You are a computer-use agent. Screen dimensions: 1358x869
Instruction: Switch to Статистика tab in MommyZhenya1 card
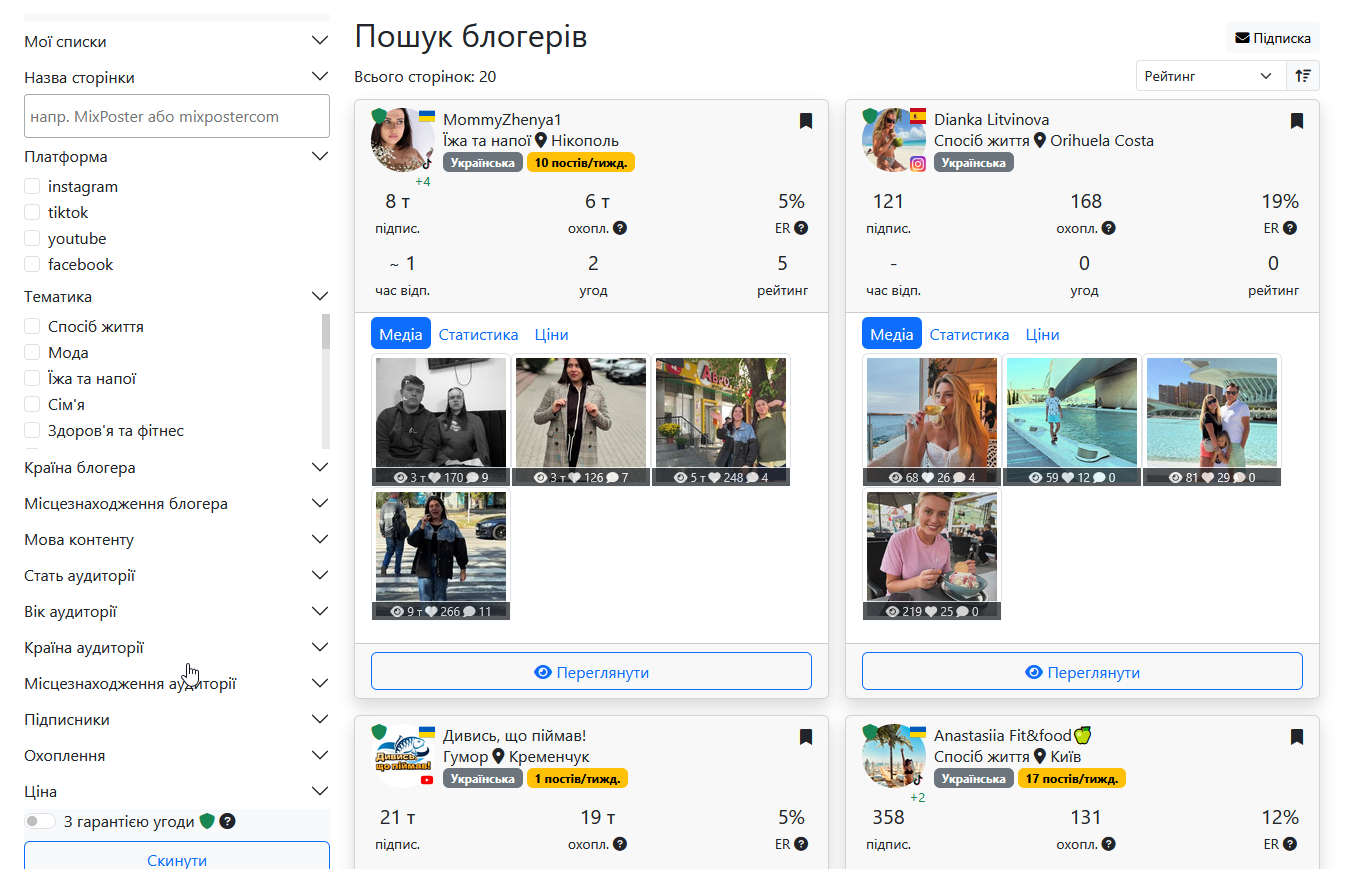tap(478, 335)
